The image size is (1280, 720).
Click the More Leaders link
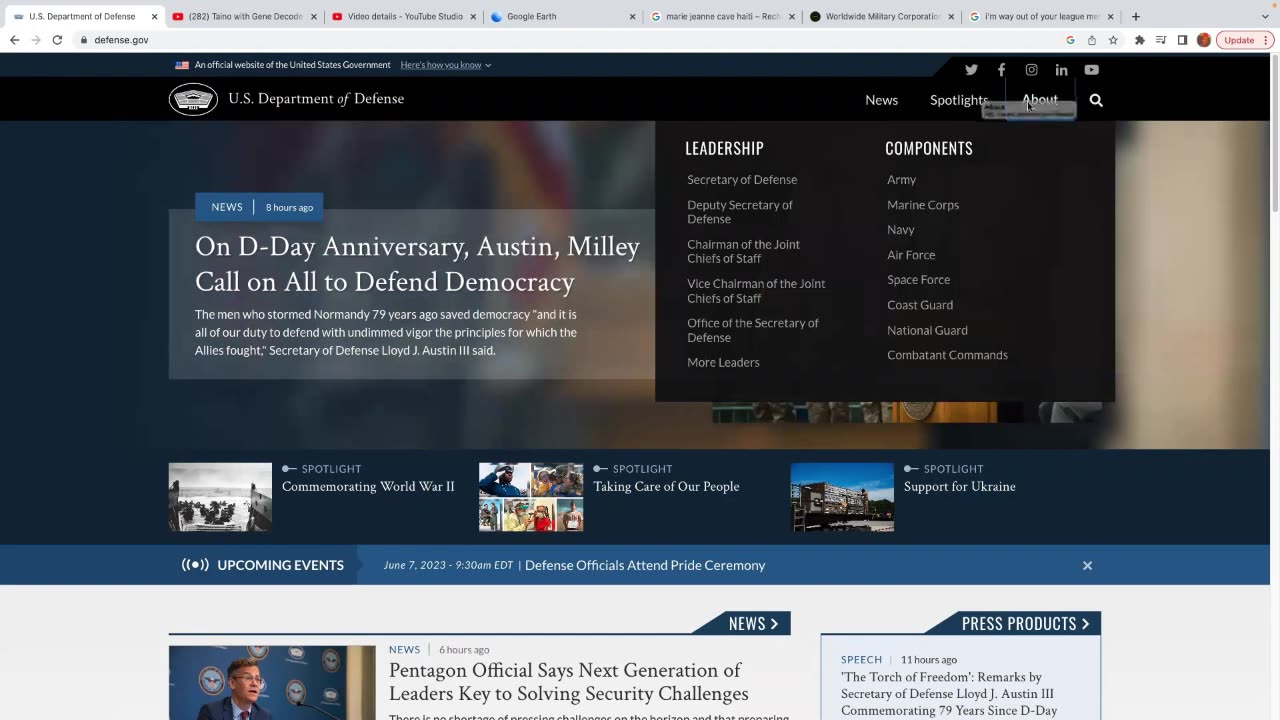pyautogui.click(x=723, y=362)
